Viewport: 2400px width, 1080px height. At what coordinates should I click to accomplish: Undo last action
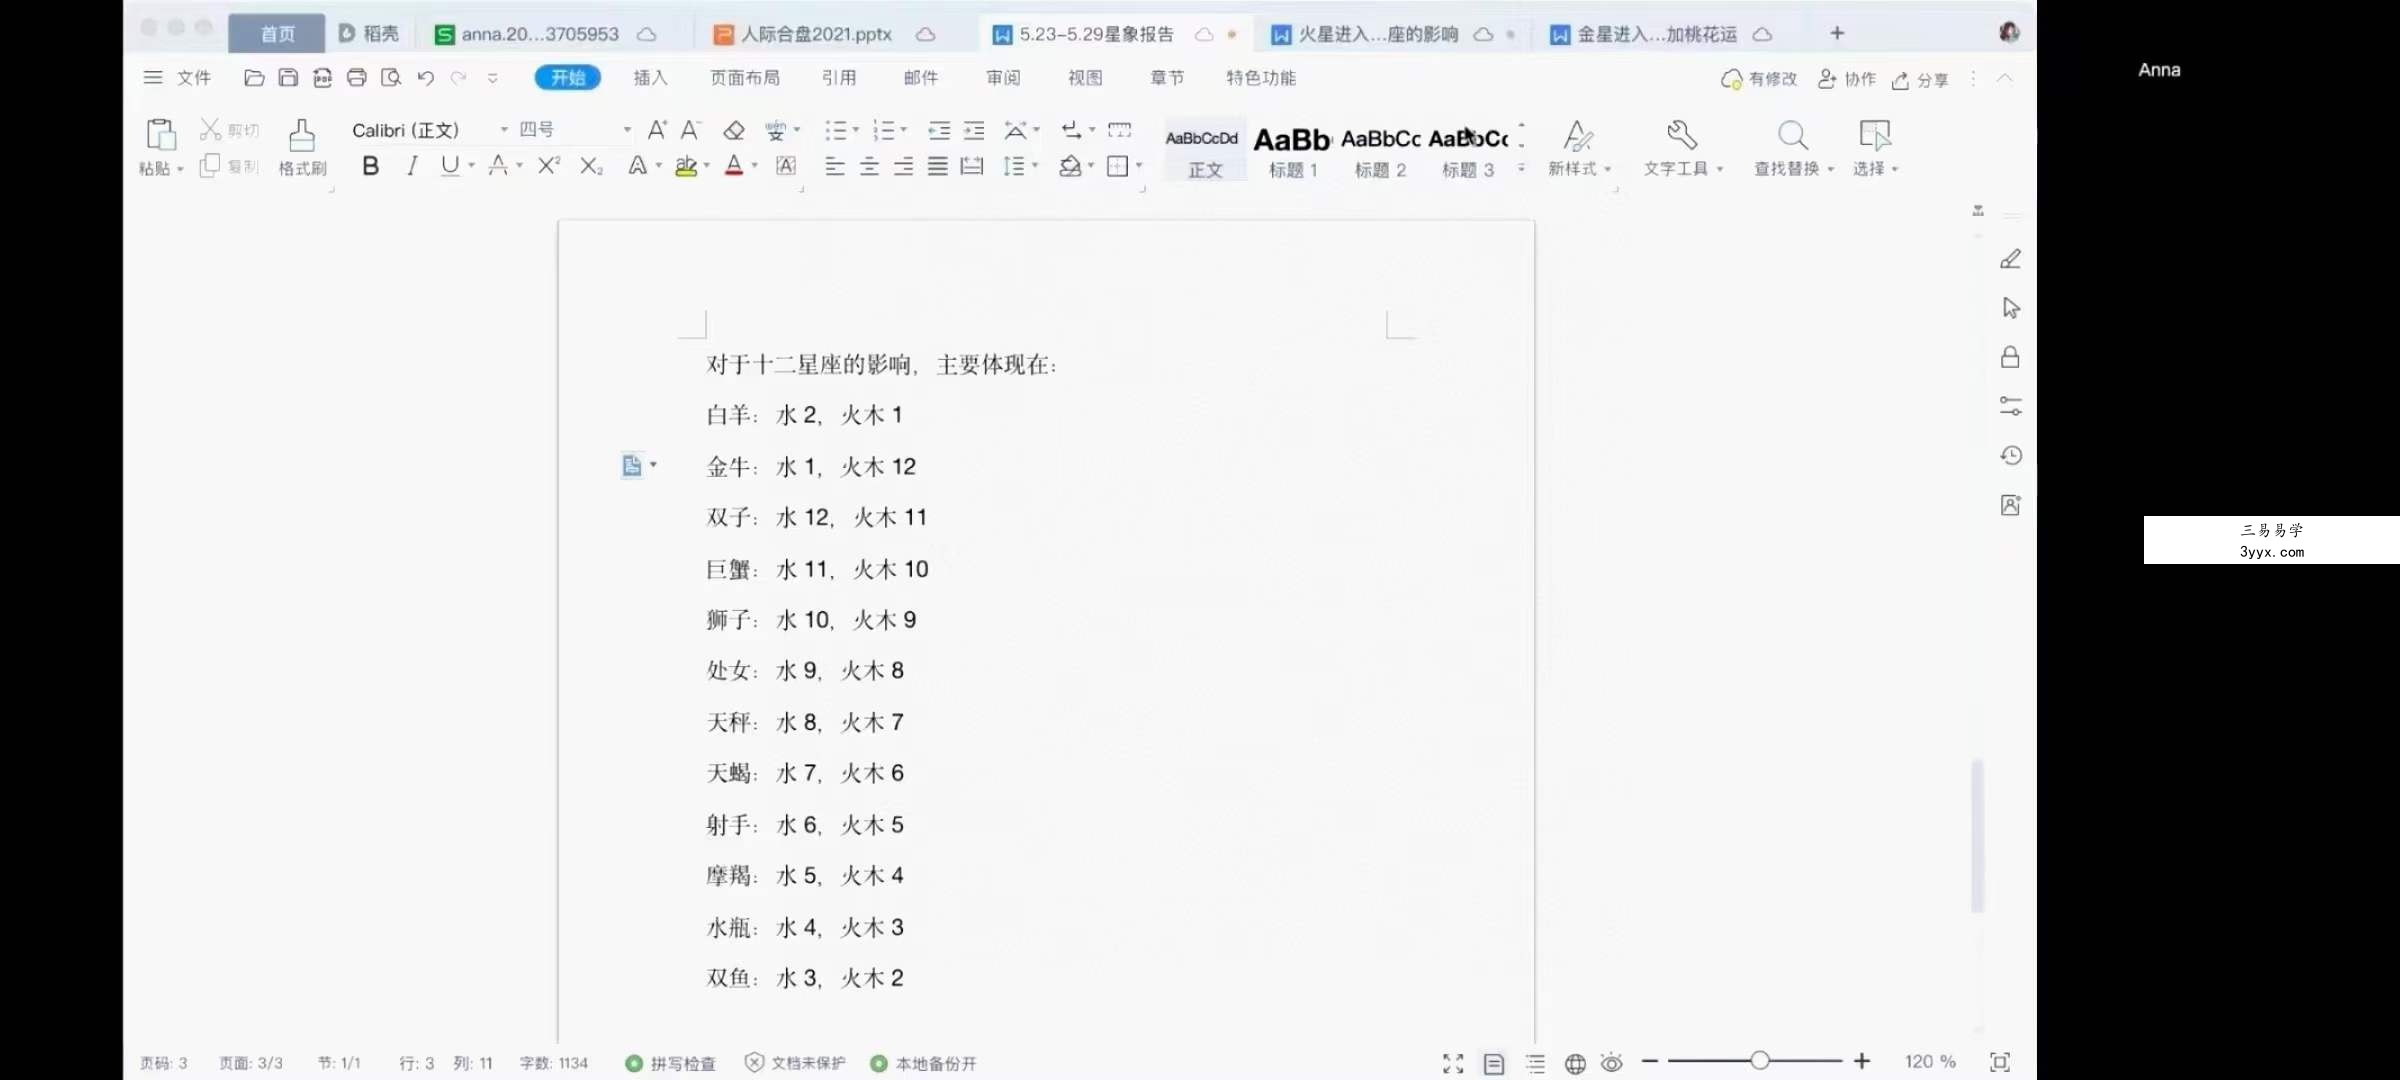point(426,77)
